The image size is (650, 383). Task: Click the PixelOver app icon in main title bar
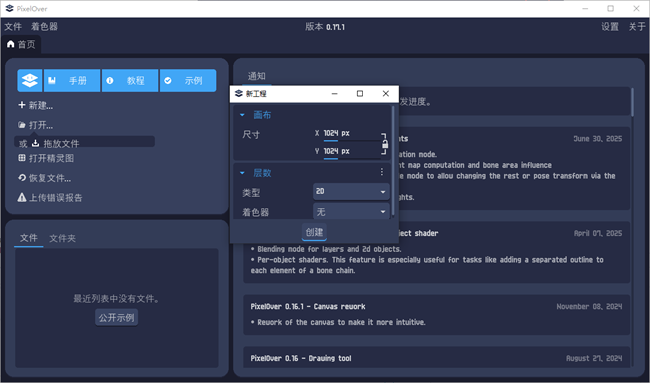pos(10,8)
